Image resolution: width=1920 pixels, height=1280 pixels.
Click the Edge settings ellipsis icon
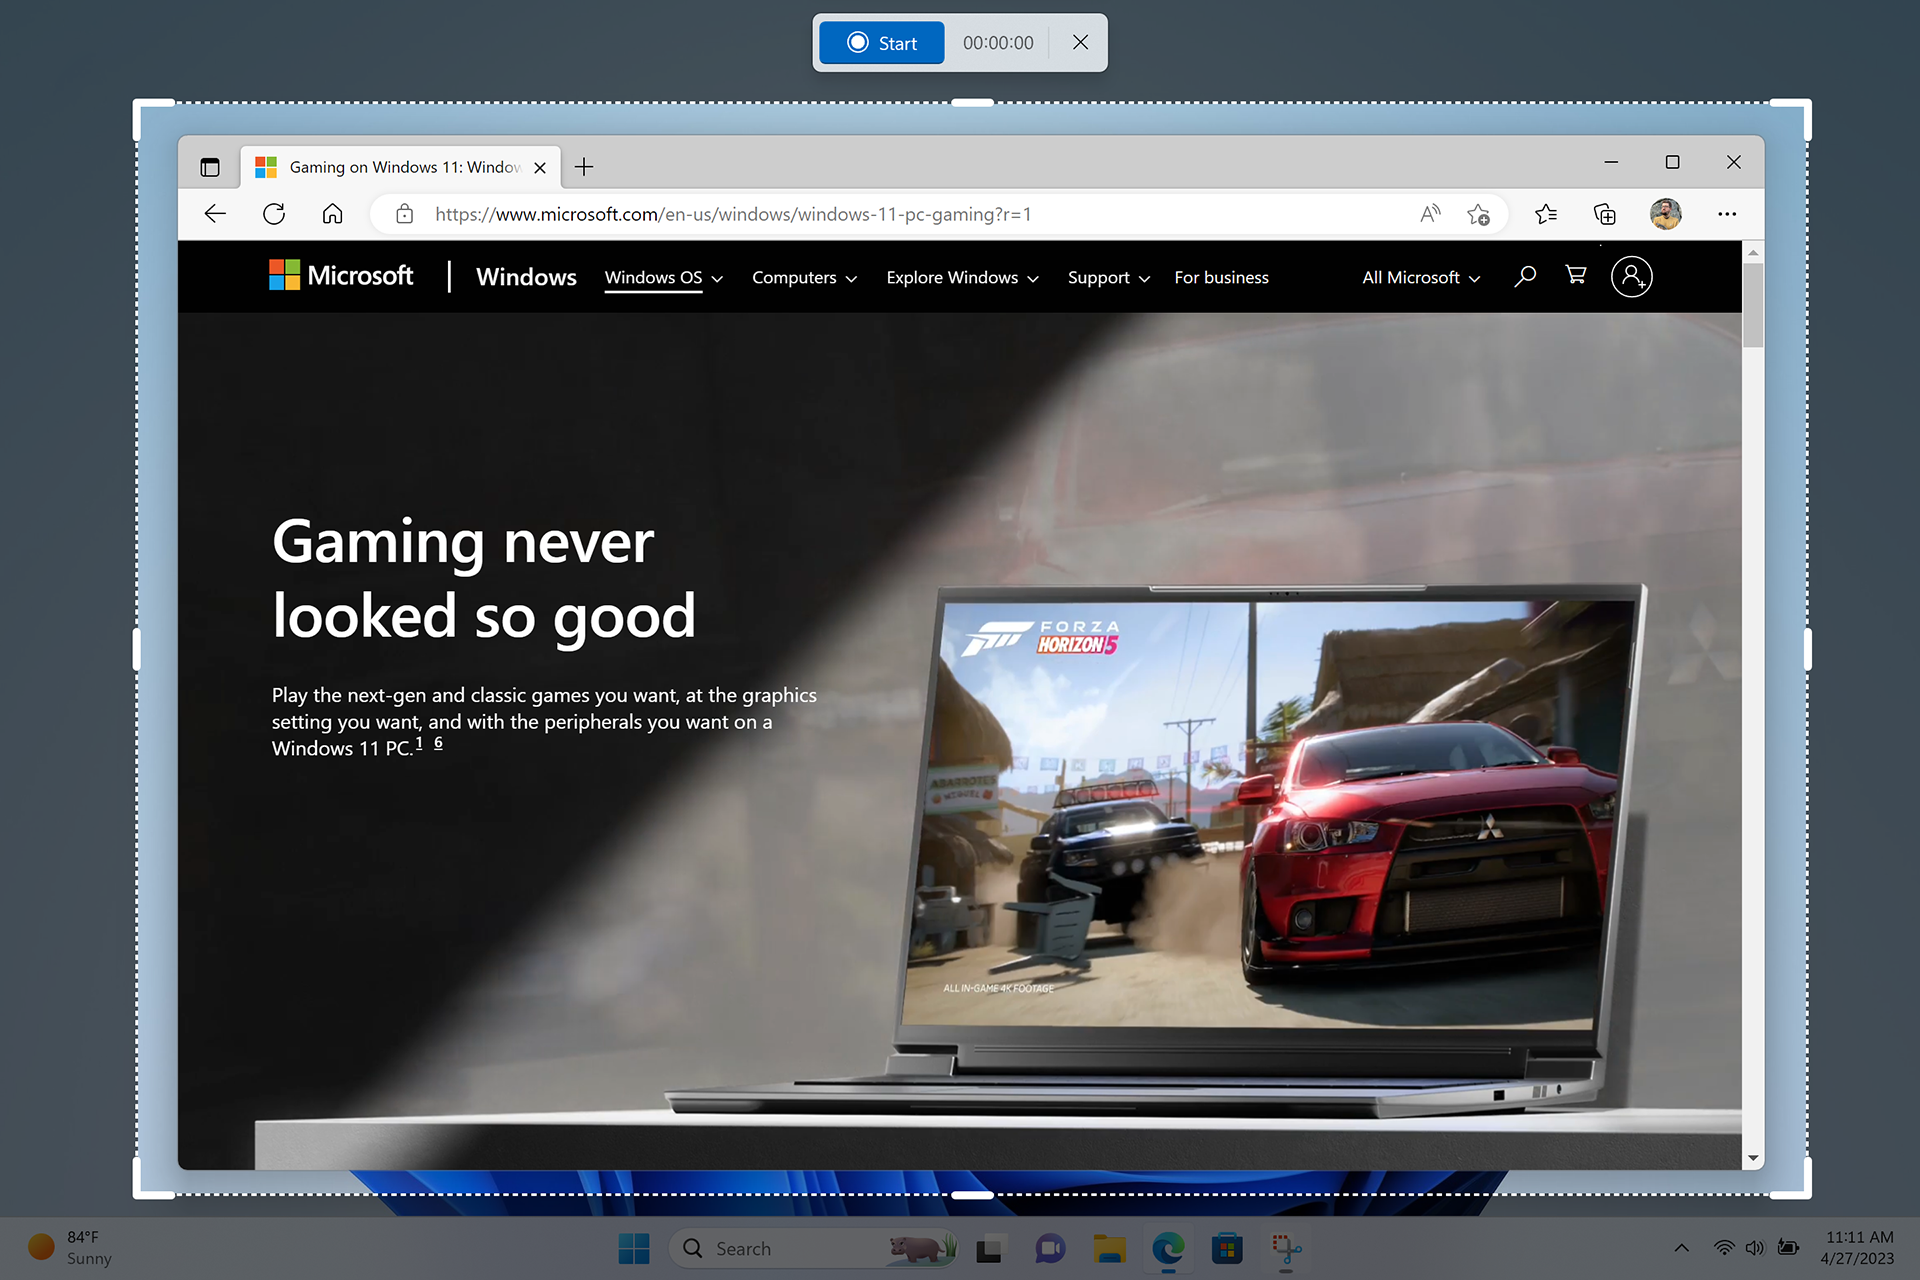[1726, 214]
